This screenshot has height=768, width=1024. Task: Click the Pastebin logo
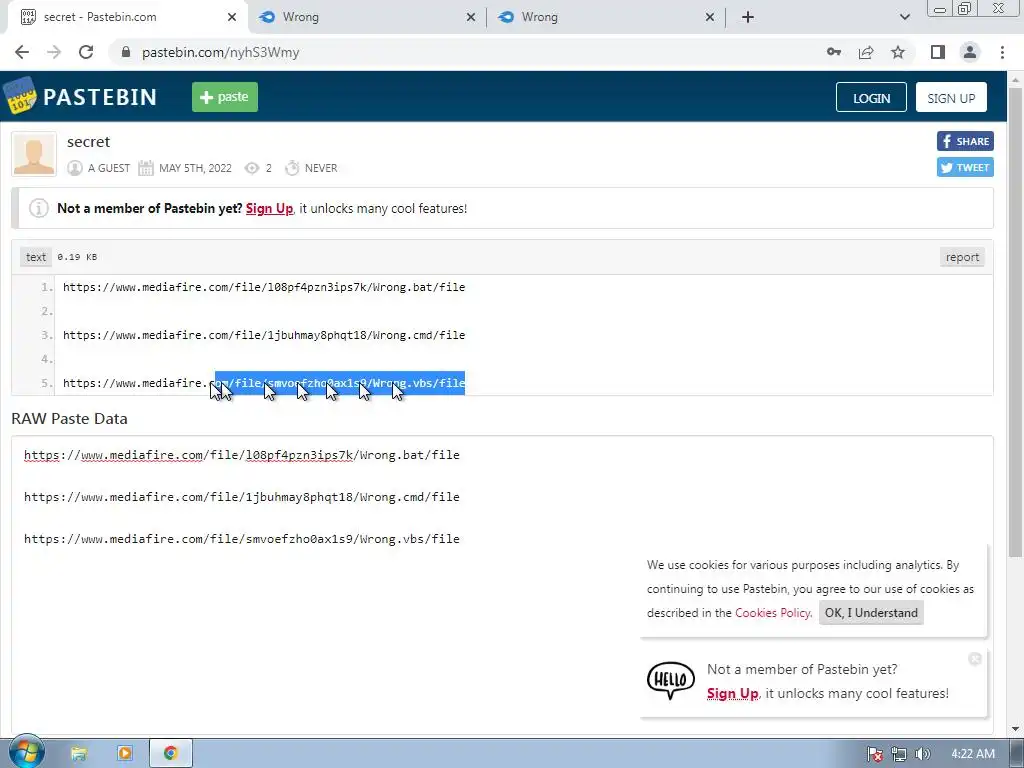coord(81,97)
